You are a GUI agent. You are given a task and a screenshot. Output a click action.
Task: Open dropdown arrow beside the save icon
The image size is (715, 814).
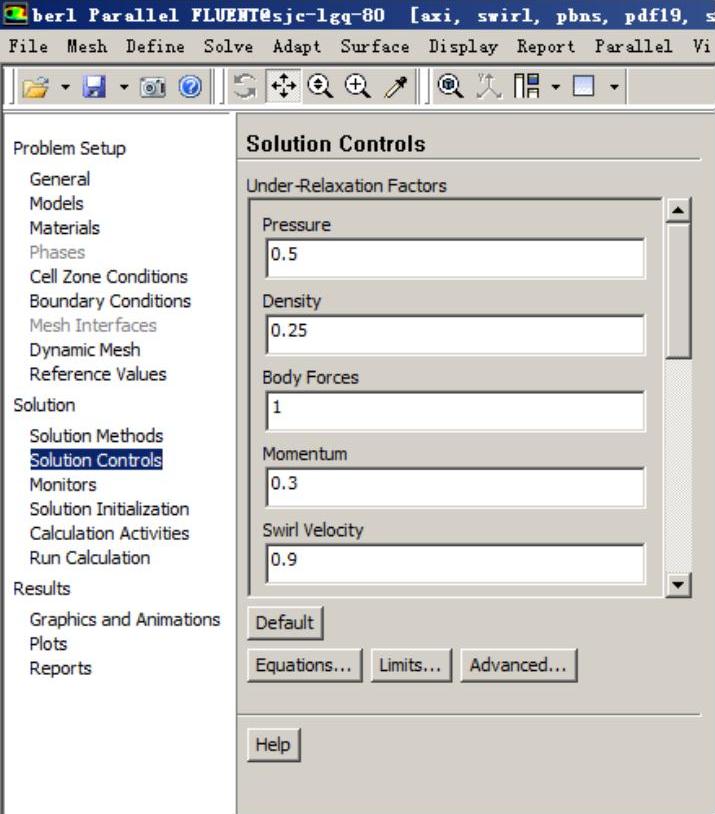tap(124, 90)
